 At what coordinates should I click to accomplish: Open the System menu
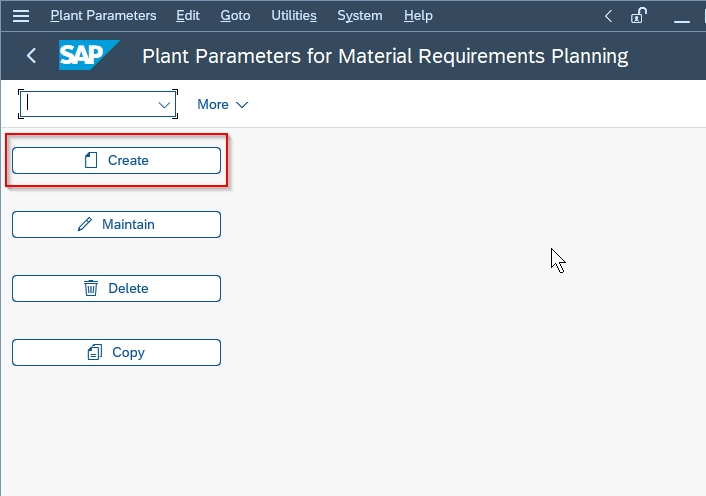tap(360, 16)
